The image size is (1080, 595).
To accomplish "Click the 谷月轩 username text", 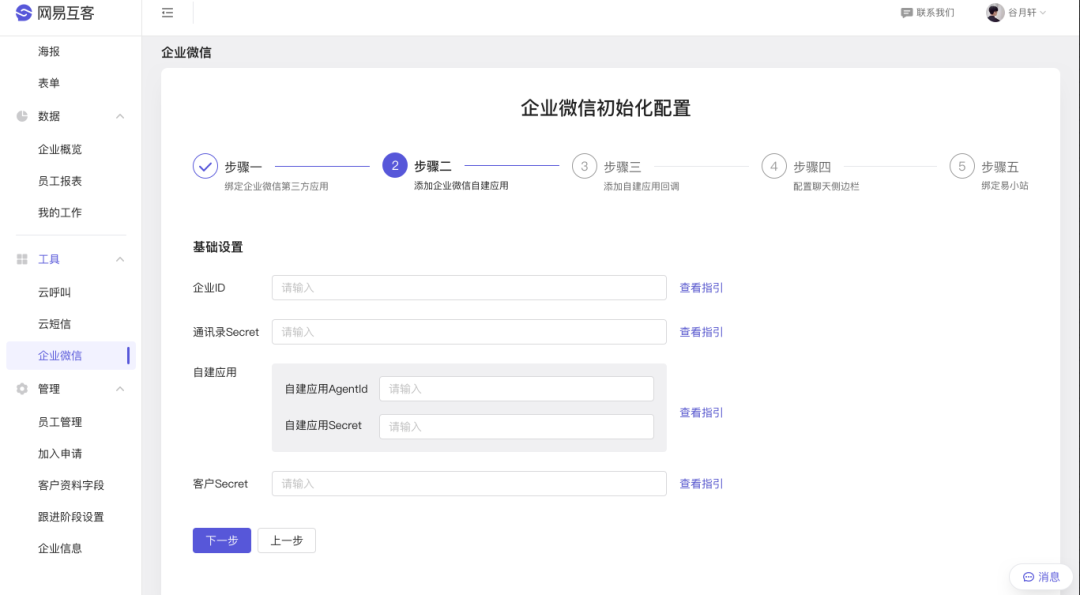I will [x=1022, y=13].
